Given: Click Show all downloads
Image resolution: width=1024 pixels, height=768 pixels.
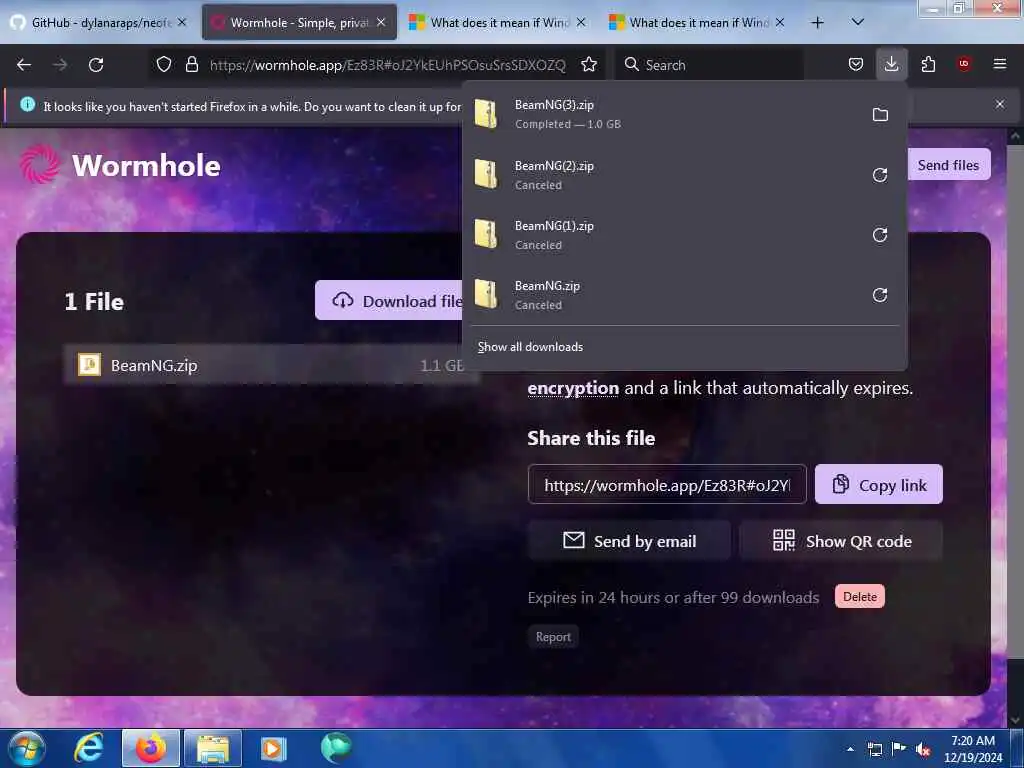Looking at the screenshot, I should [x=530, y=347].
